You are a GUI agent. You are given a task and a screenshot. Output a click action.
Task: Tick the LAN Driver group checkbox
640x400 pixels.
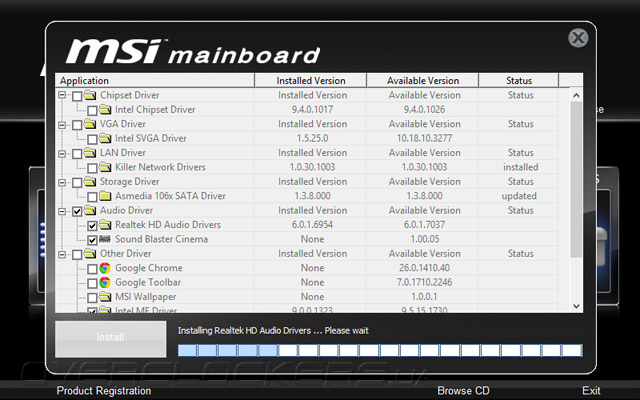tap(77, 154)
